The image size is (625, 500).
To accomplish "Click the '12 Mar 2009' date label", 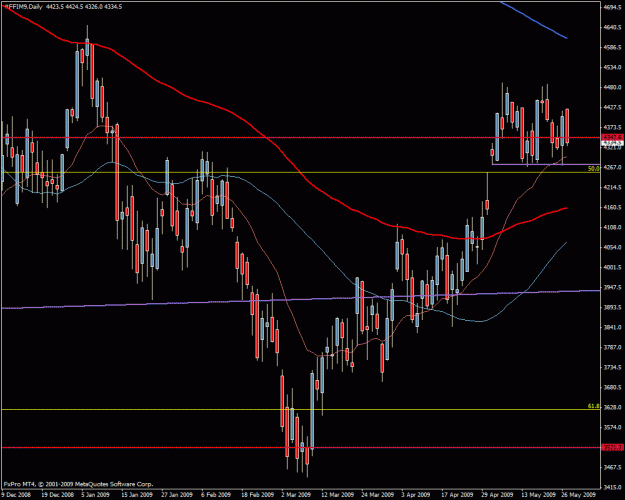I will [336, 494].
